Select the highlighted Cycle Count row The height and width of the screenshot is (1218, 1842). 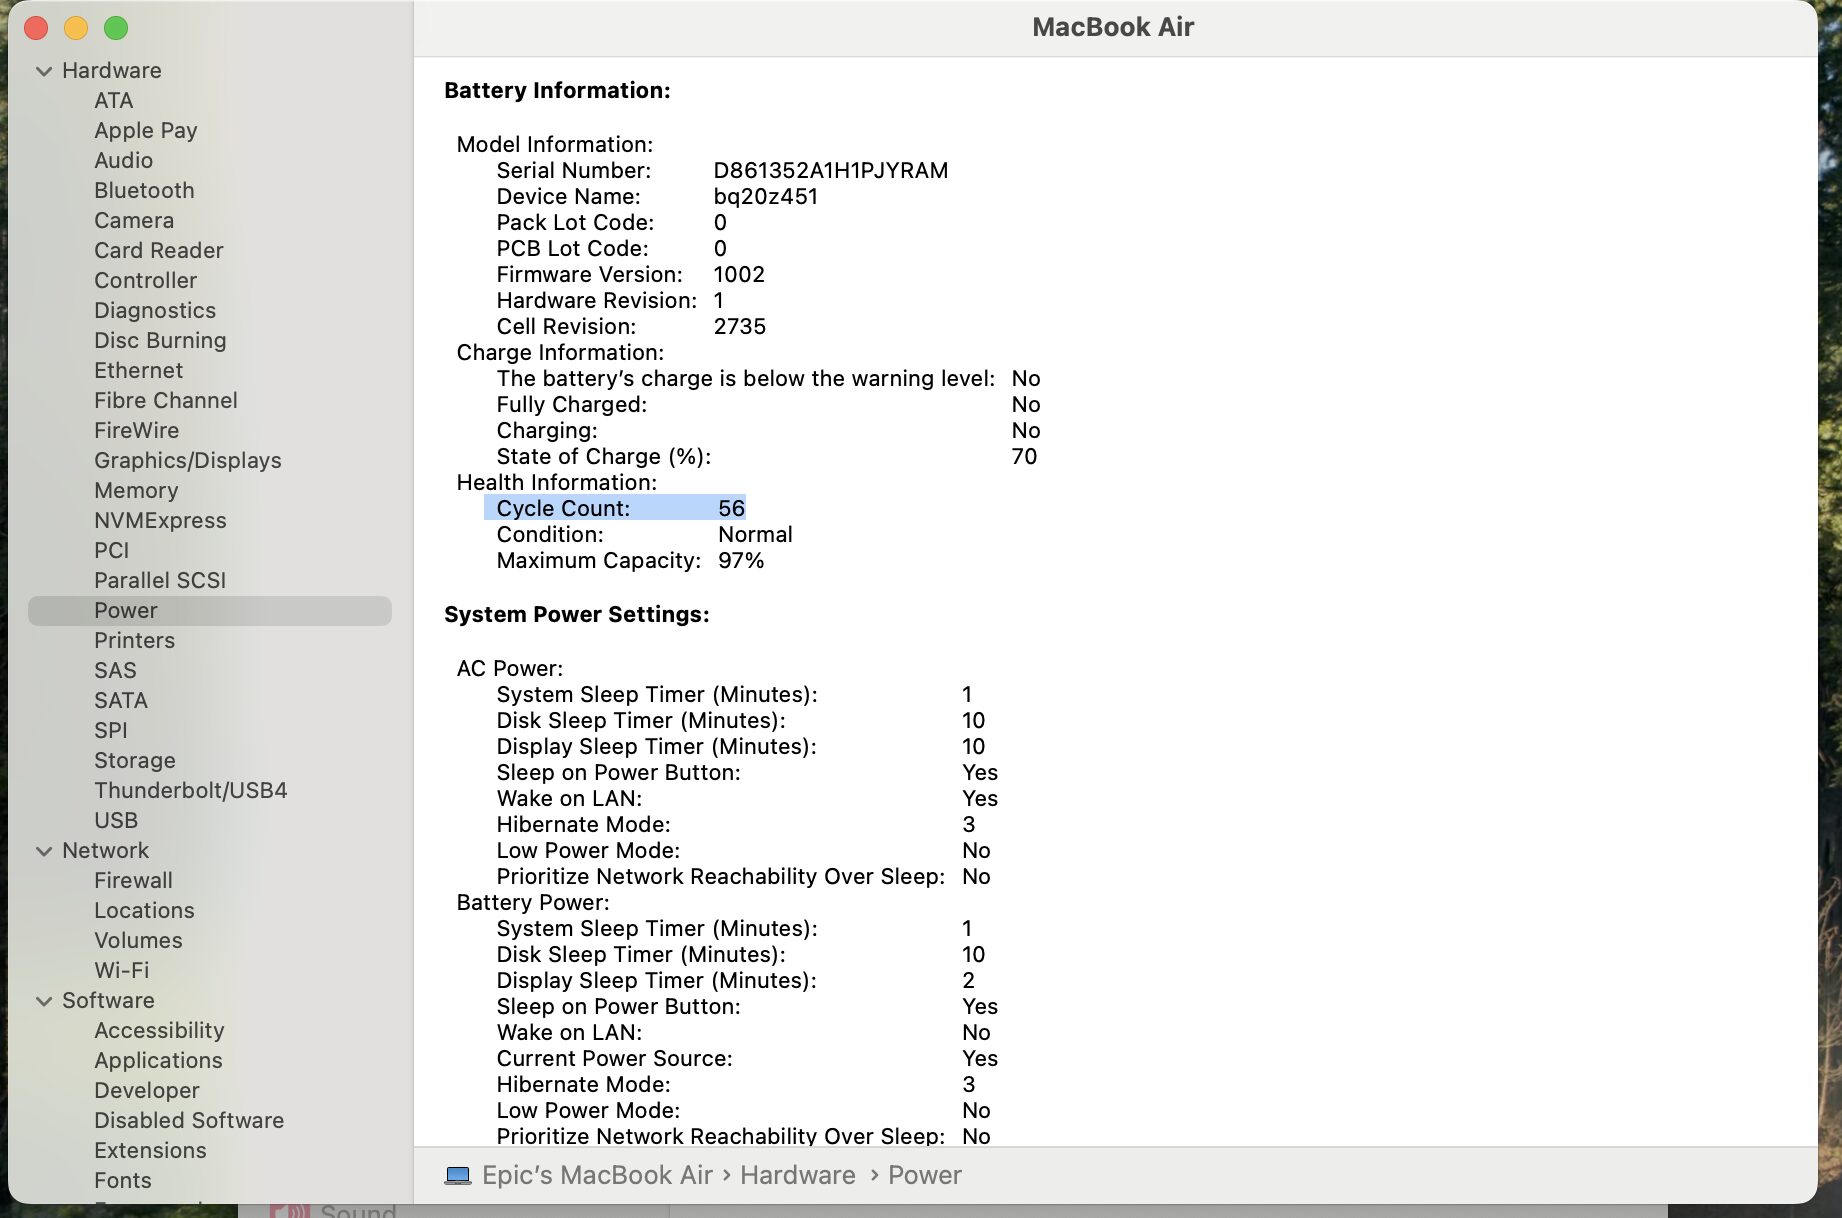[x=615, y=508]
